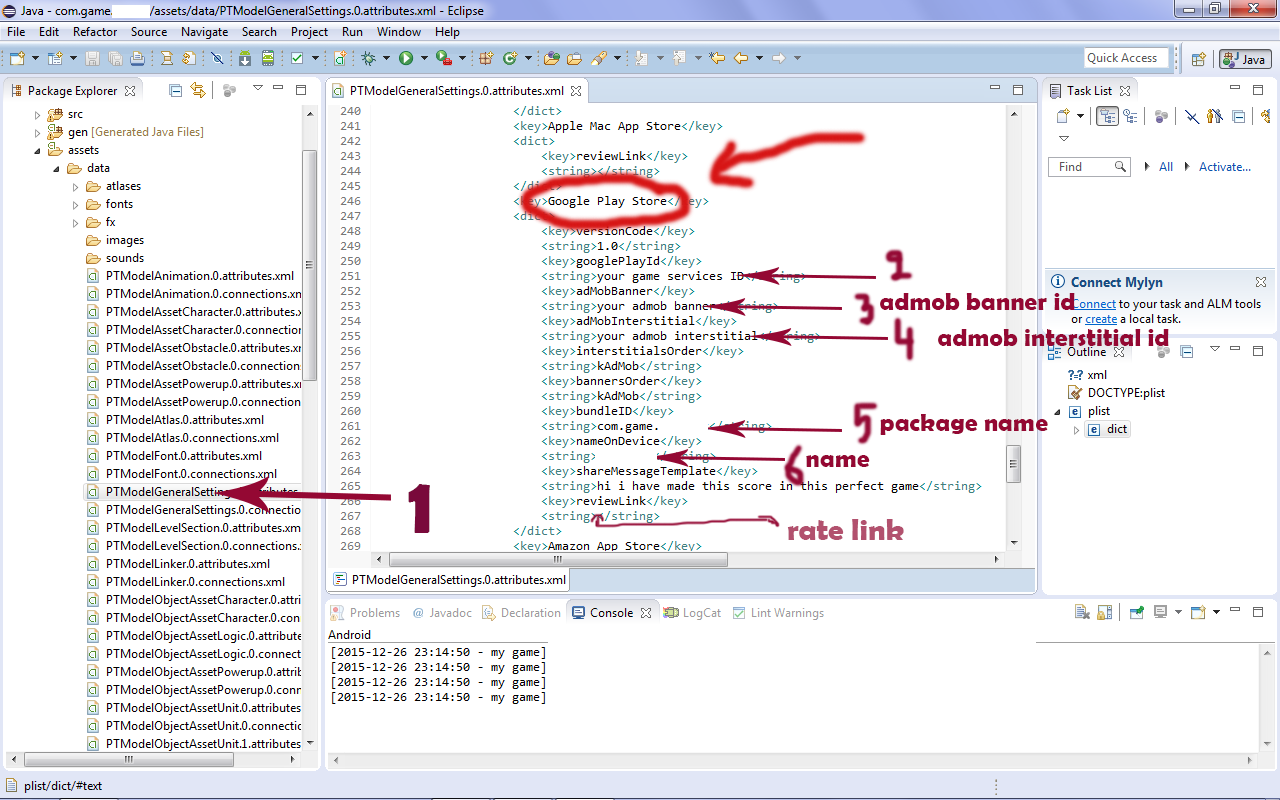
Task: Collapse the assets folder in tree
Action: 39,150
